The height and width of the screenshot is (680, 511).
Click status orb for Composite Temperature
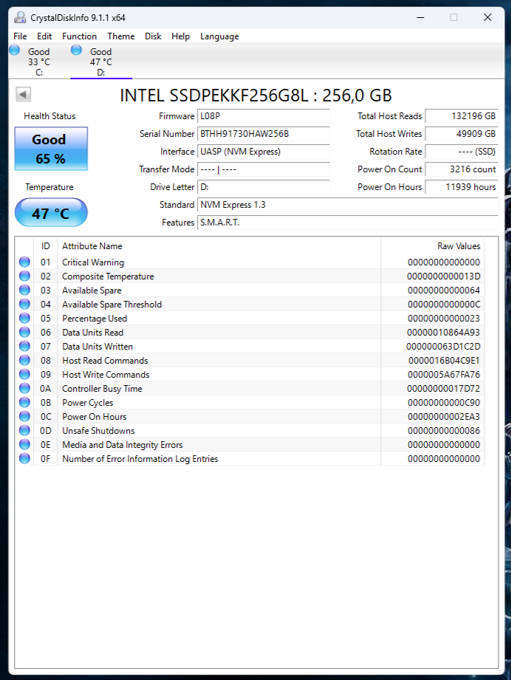click(25, 276)
